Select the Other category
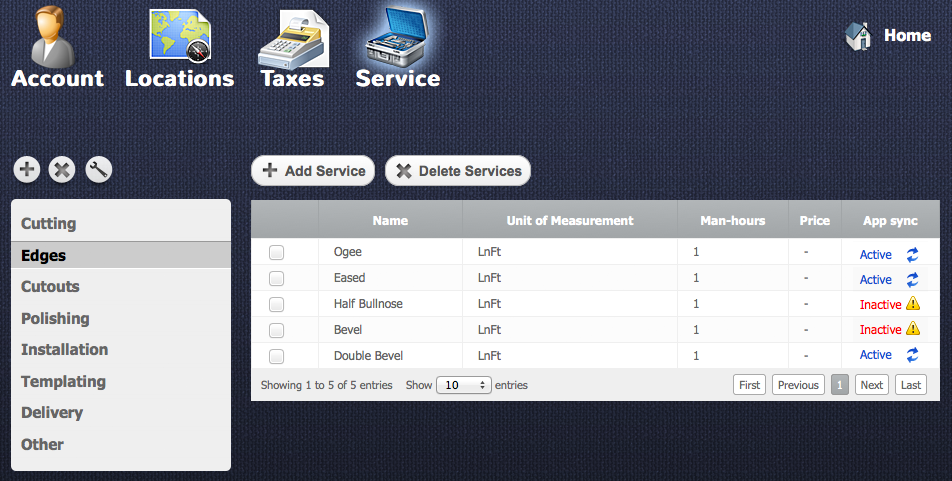952x481 pixels. tap(121, 445)
